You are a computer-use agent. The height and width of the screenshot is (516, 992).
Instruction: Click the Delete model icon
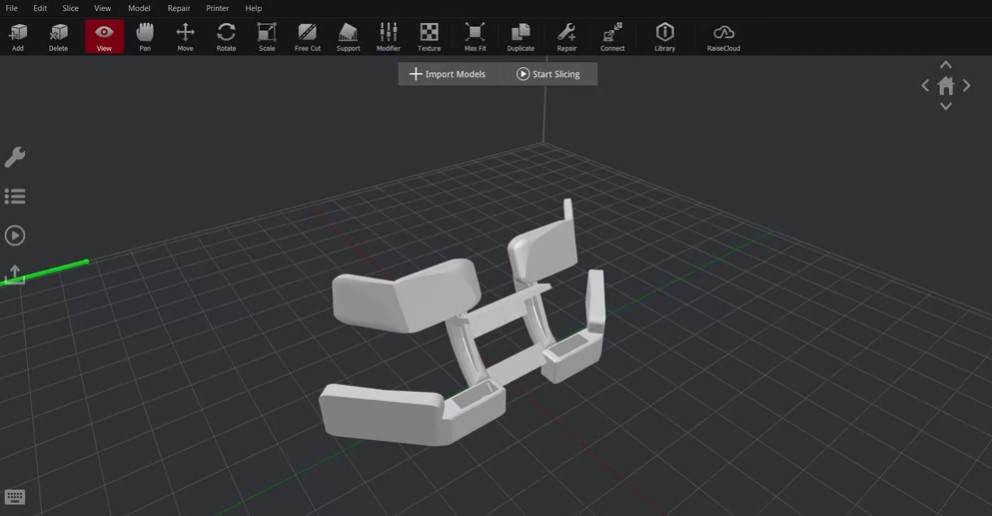(x=58, y=37)
